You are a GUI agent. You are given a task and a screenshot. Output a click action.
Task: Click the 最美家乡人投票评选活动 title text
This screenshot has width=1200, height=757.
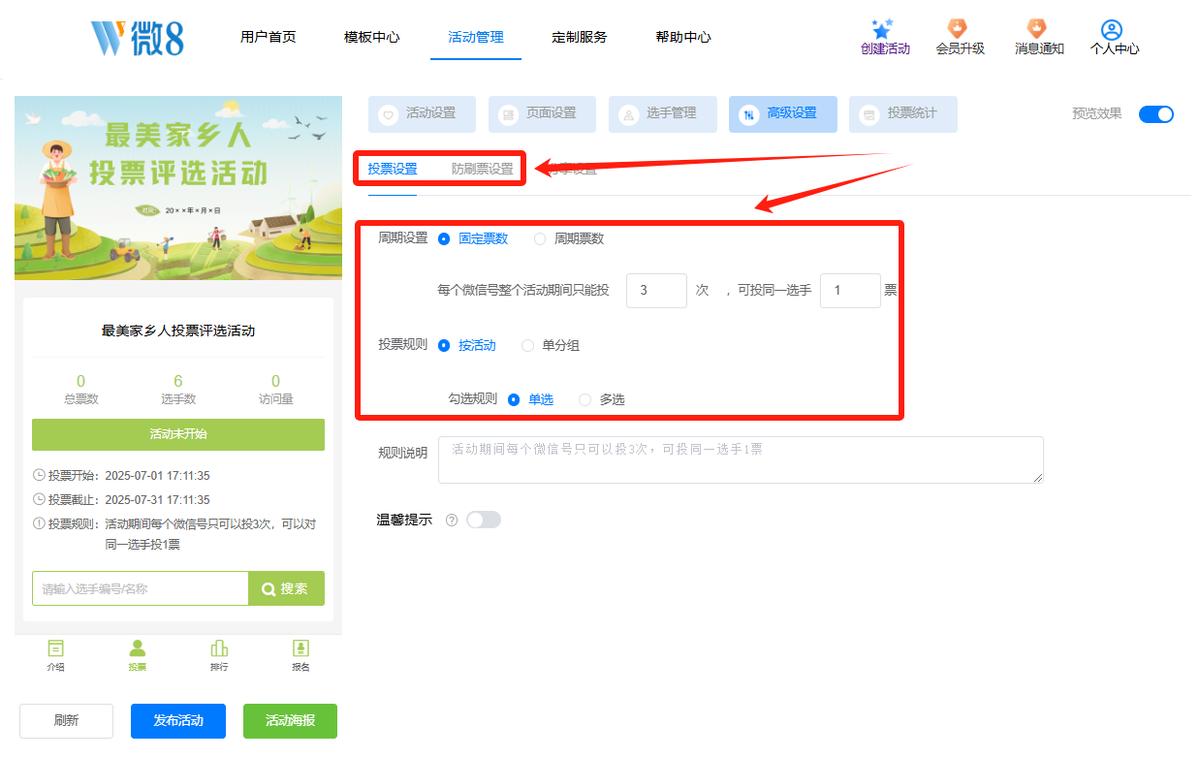(x=178, y=331)
